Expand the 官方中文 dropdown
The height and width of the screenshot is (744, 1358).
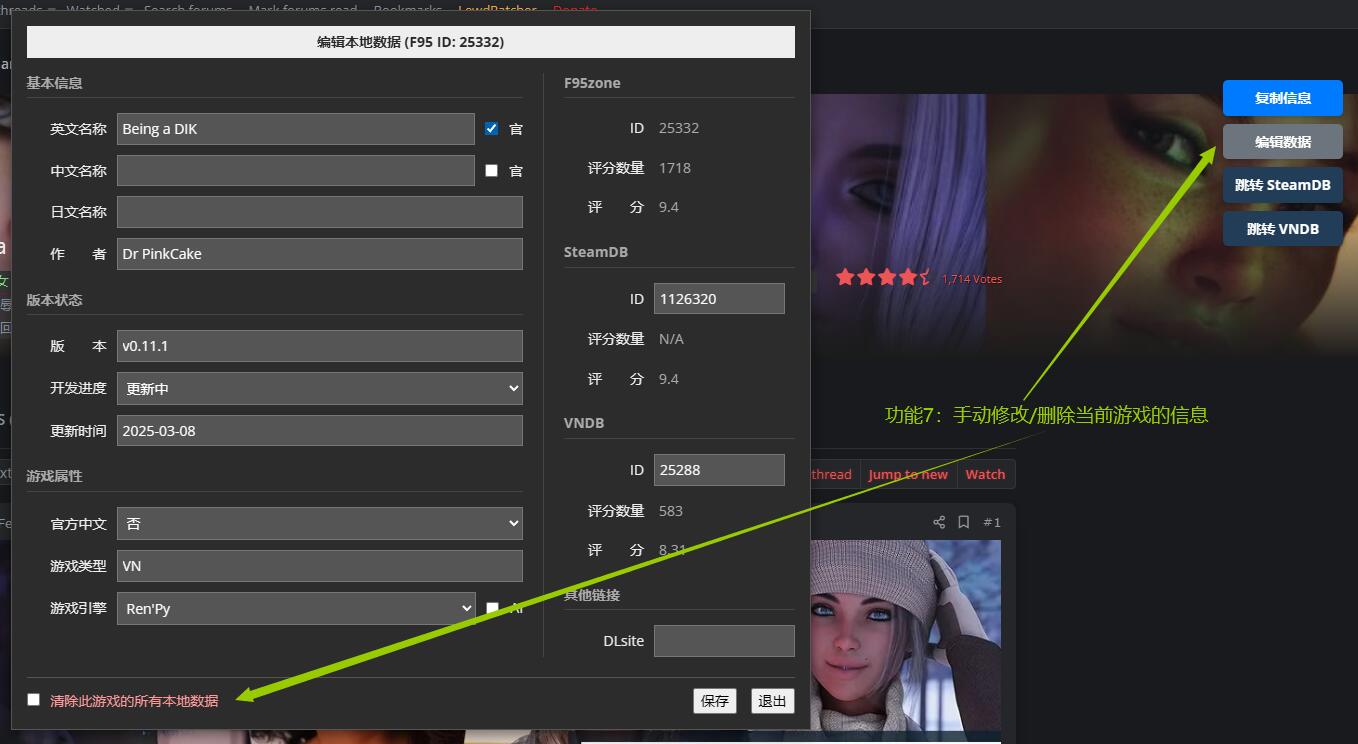[x=319, y=523]
